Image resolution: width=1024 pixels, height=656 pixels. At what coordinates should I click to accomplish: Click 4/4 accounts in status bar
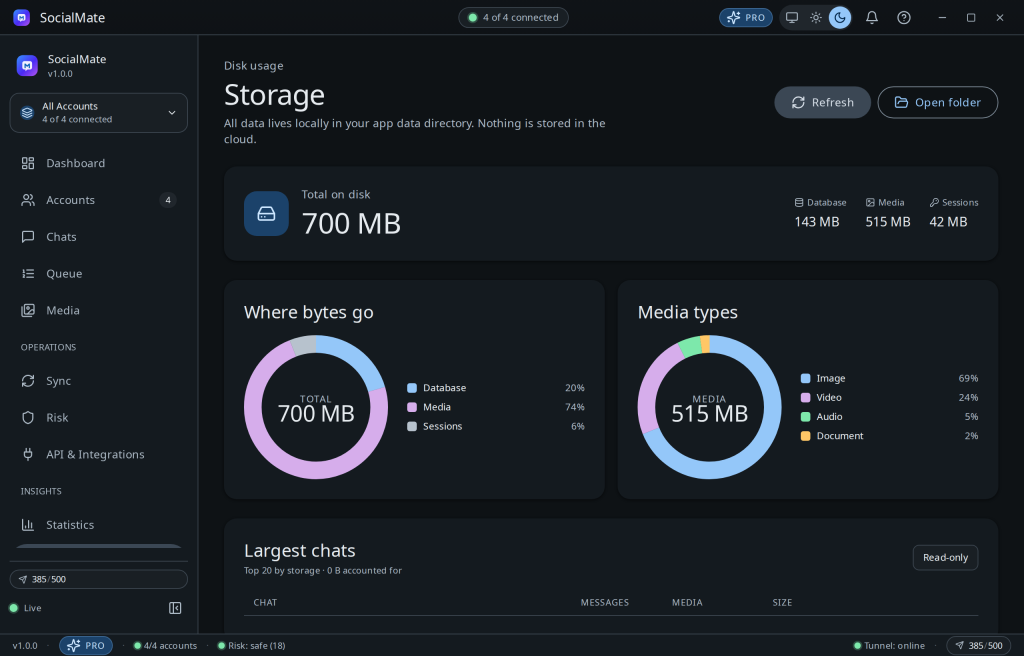165,646
